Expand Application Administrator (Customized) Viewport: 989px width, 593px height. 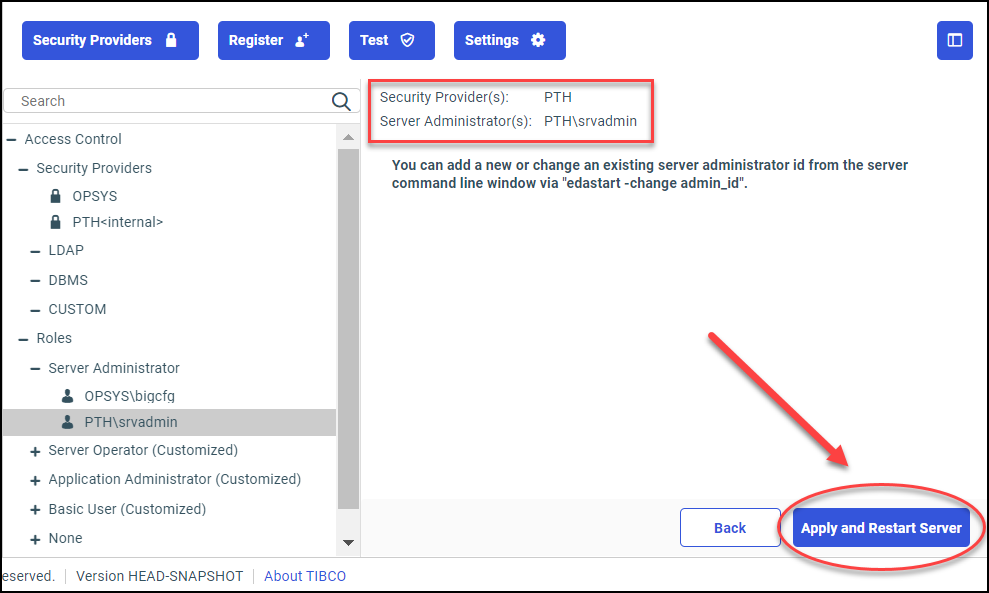tap(34, 479)
